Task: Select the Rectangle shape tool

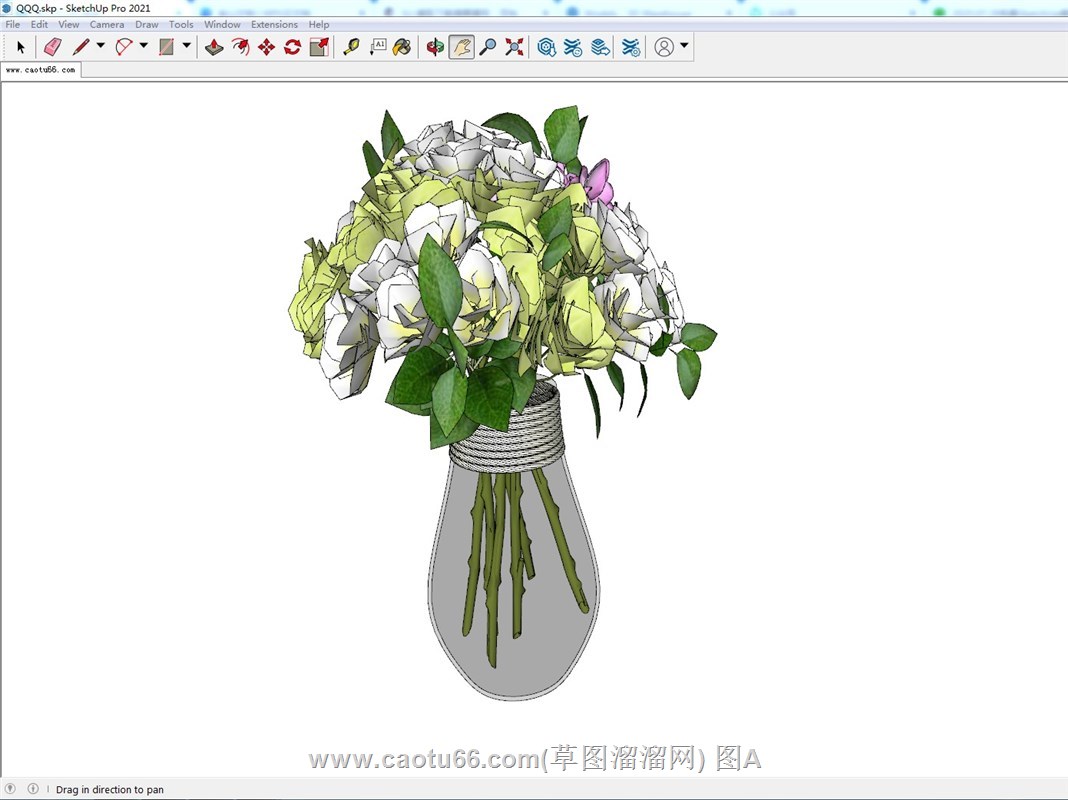Action: [x=166, y=47]
